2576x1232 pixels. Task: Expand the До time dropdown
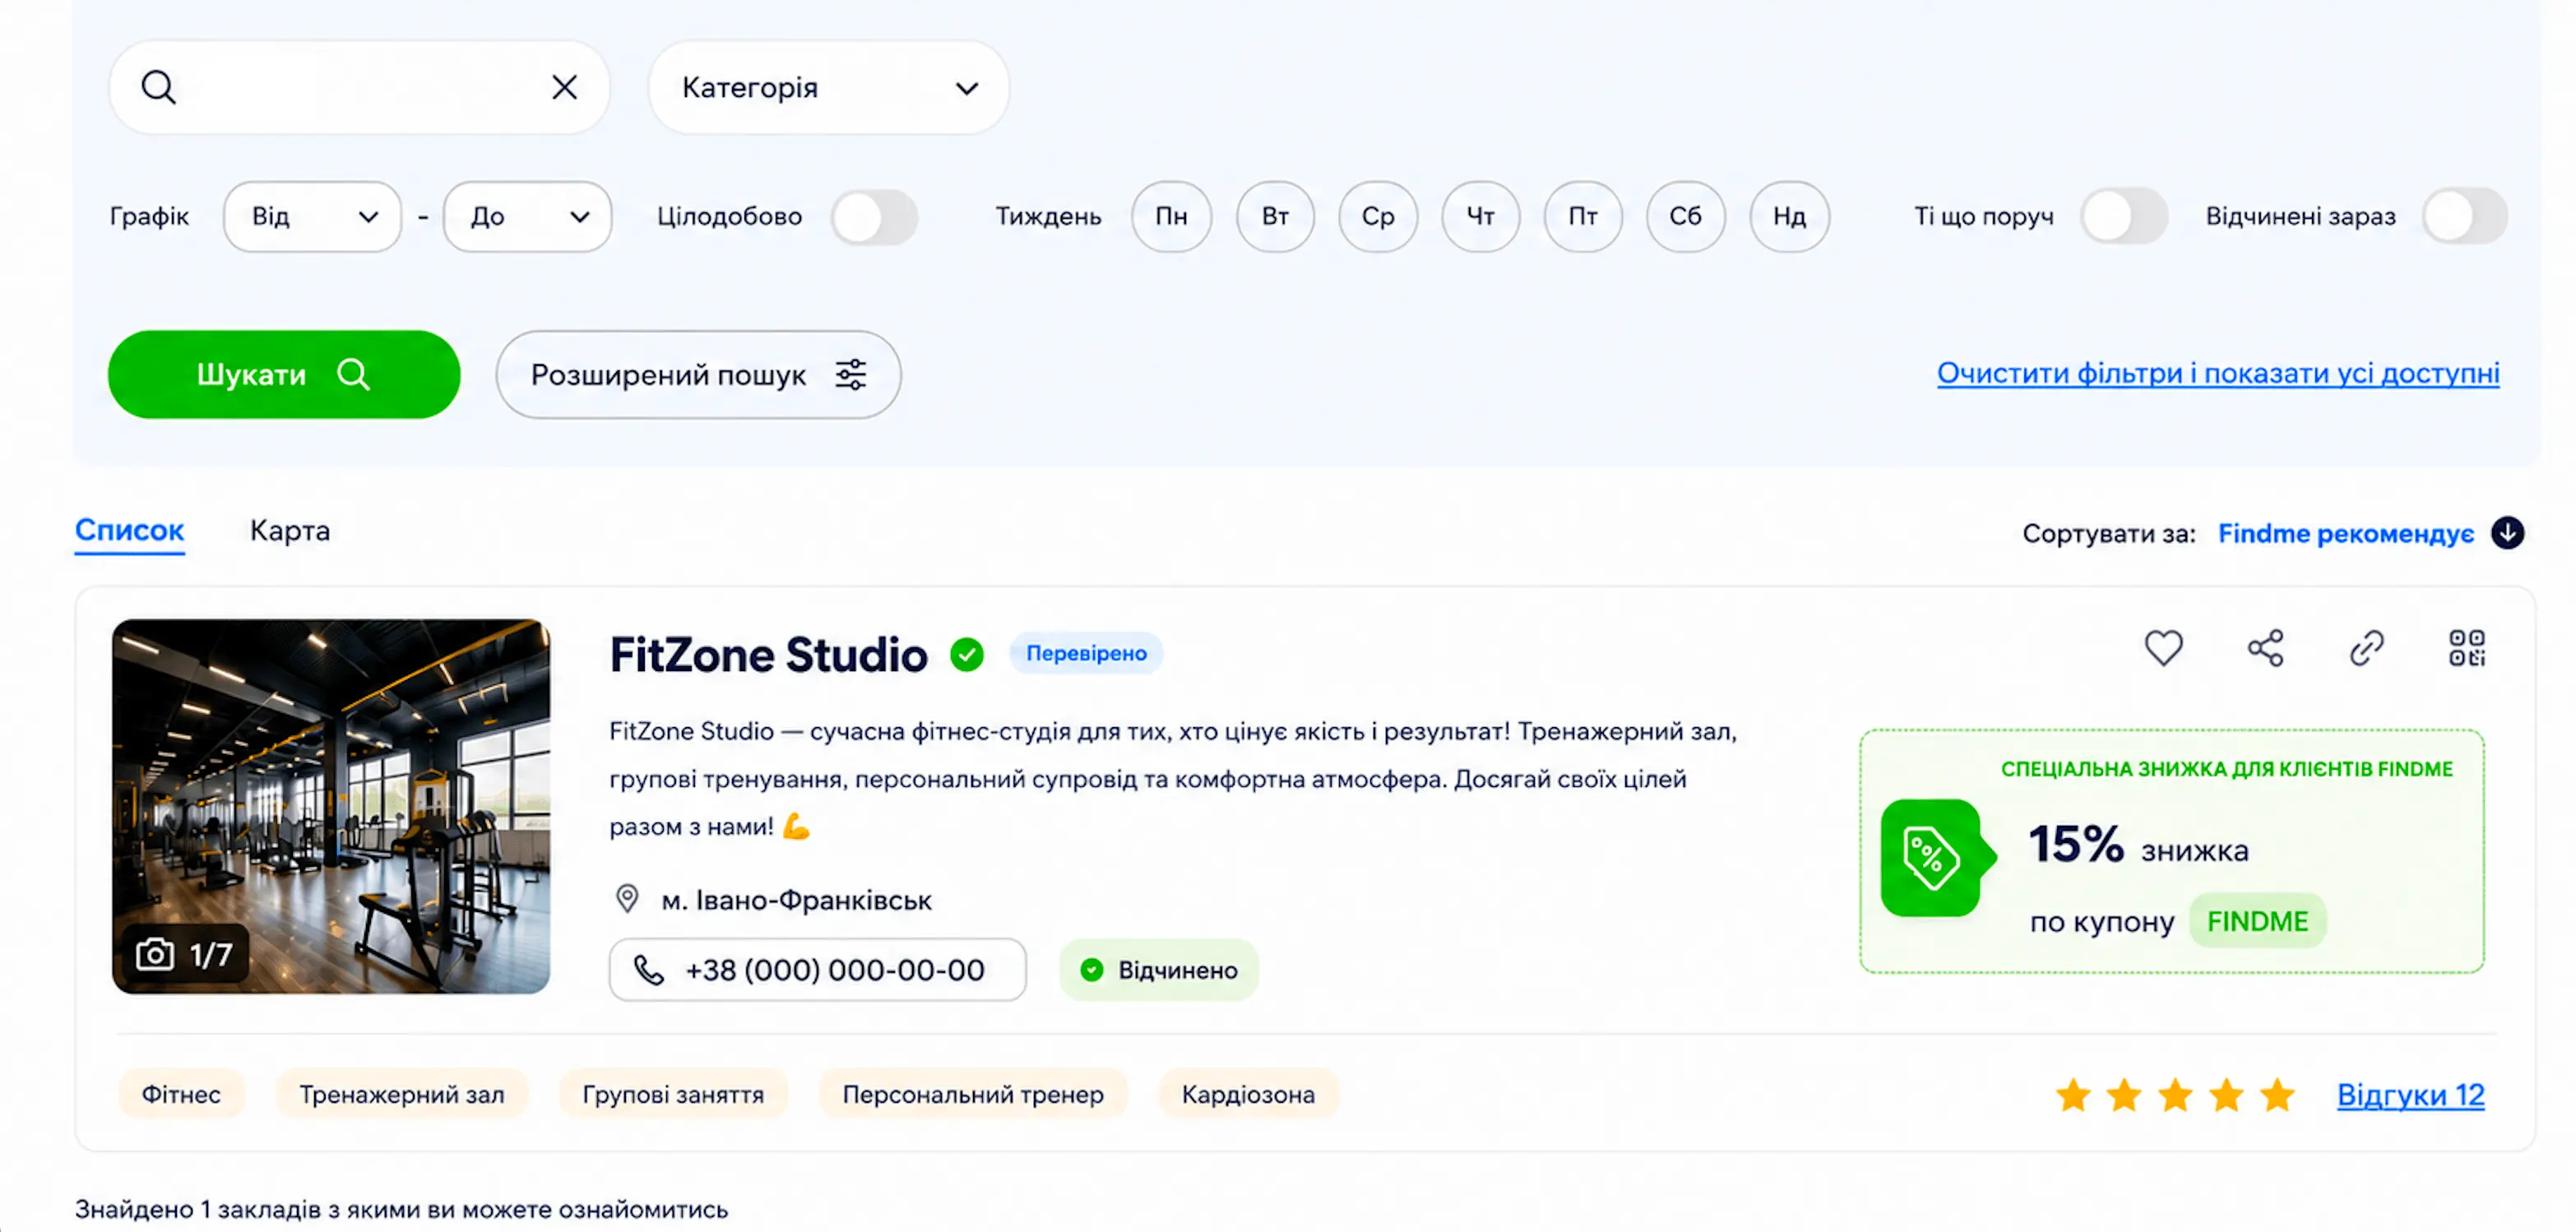527,216
